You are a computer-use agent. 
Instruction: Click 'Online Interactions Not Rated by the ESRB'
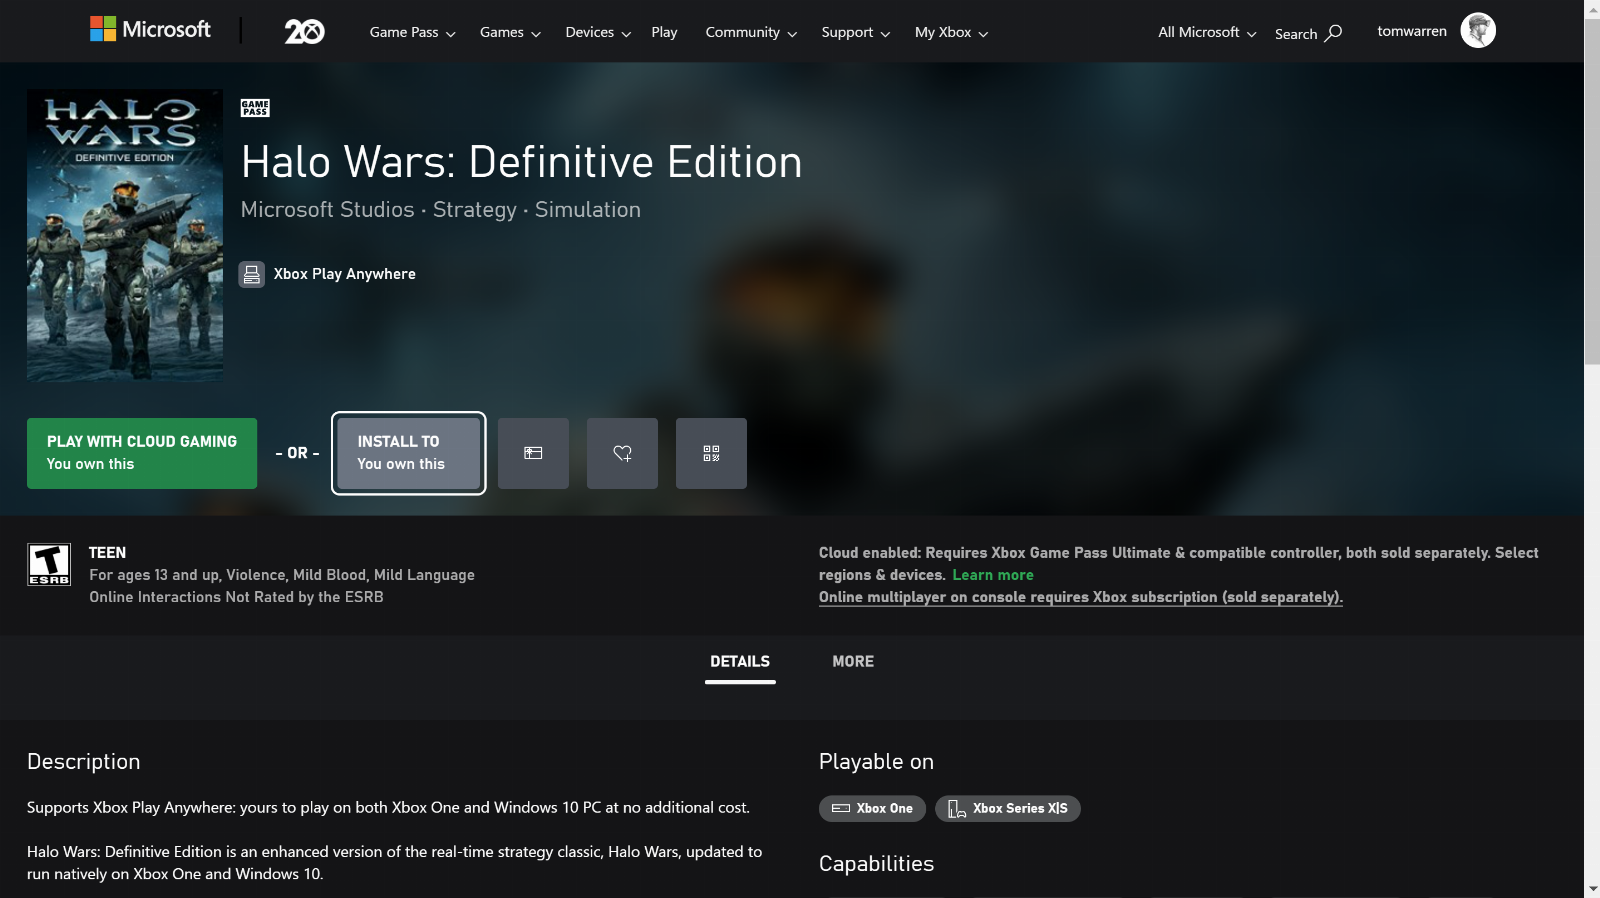click(x=236, y=597)
